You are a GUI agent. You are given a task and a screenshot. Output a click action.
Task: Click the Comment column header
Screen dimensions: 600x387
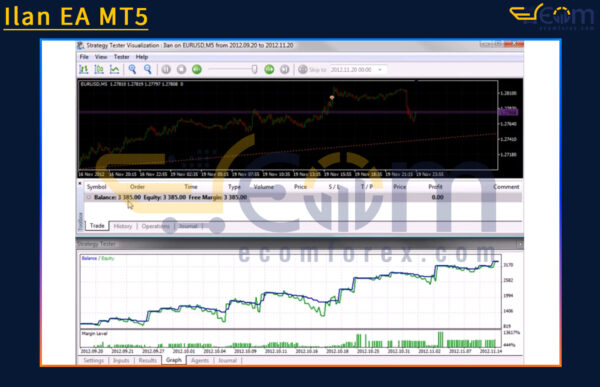click(x=506, y=187)
